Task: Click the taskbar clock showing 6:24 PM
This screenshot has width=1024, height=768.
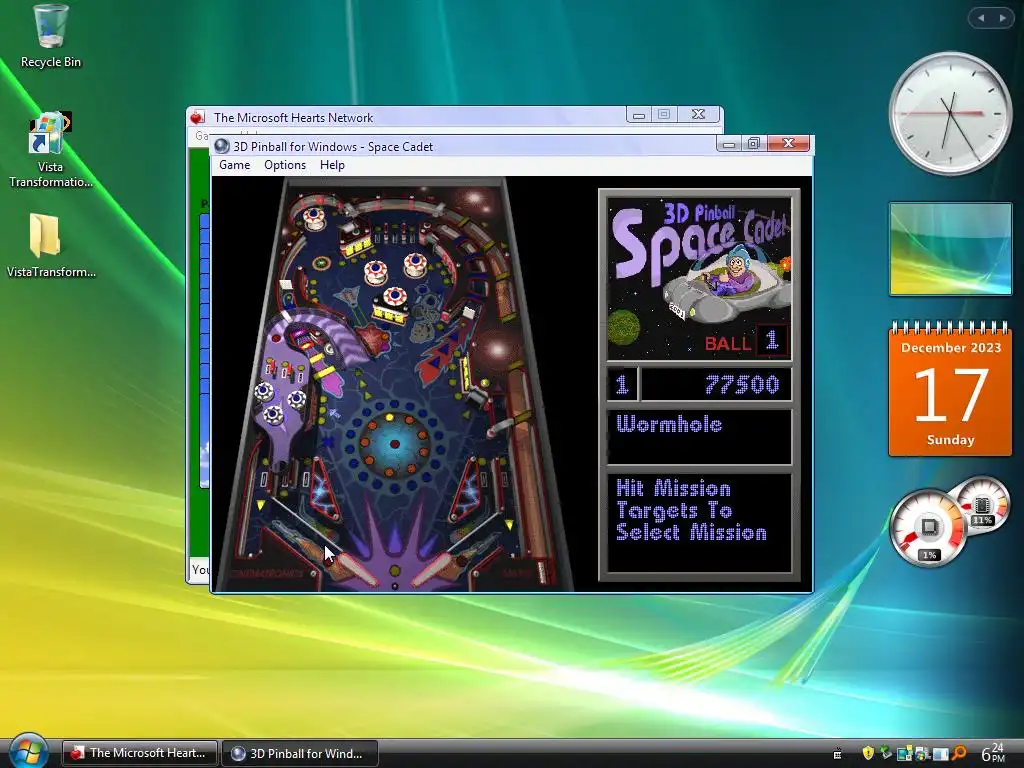Action: pyautogui.click(x=993, y=753)
